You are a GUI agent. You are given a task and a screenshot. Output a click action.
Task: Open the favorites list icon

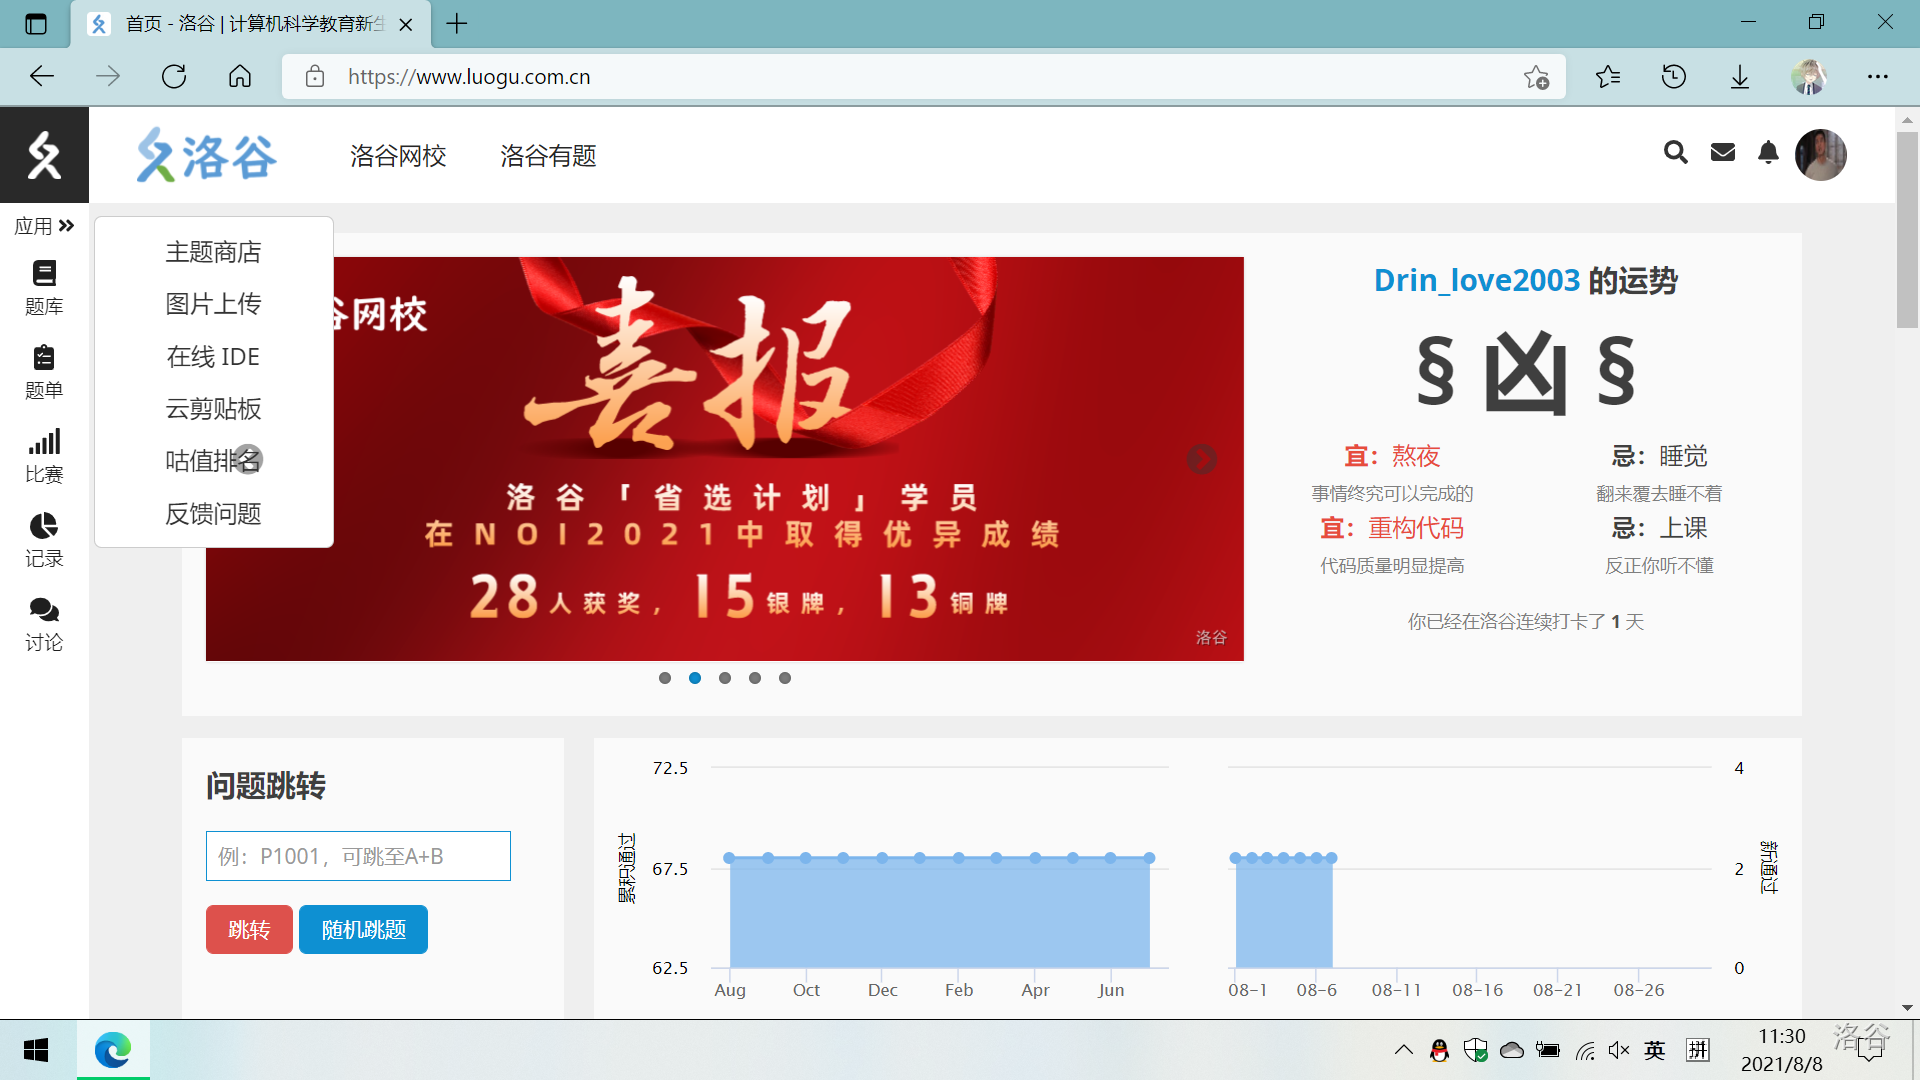coord(1608,77)
